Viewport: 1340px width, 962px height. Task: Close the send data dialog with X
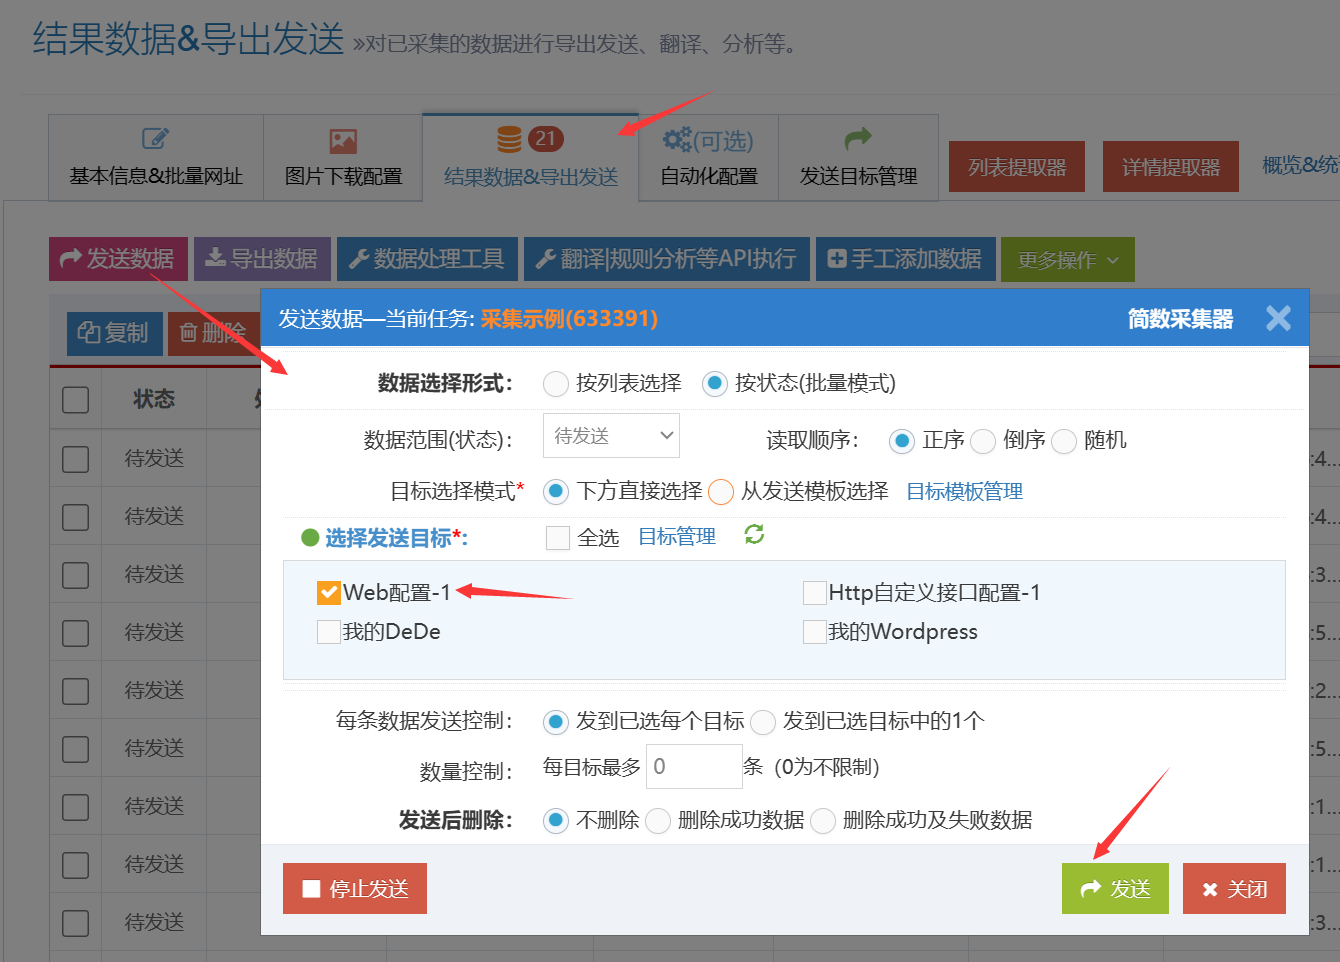tap(1278, 319)
